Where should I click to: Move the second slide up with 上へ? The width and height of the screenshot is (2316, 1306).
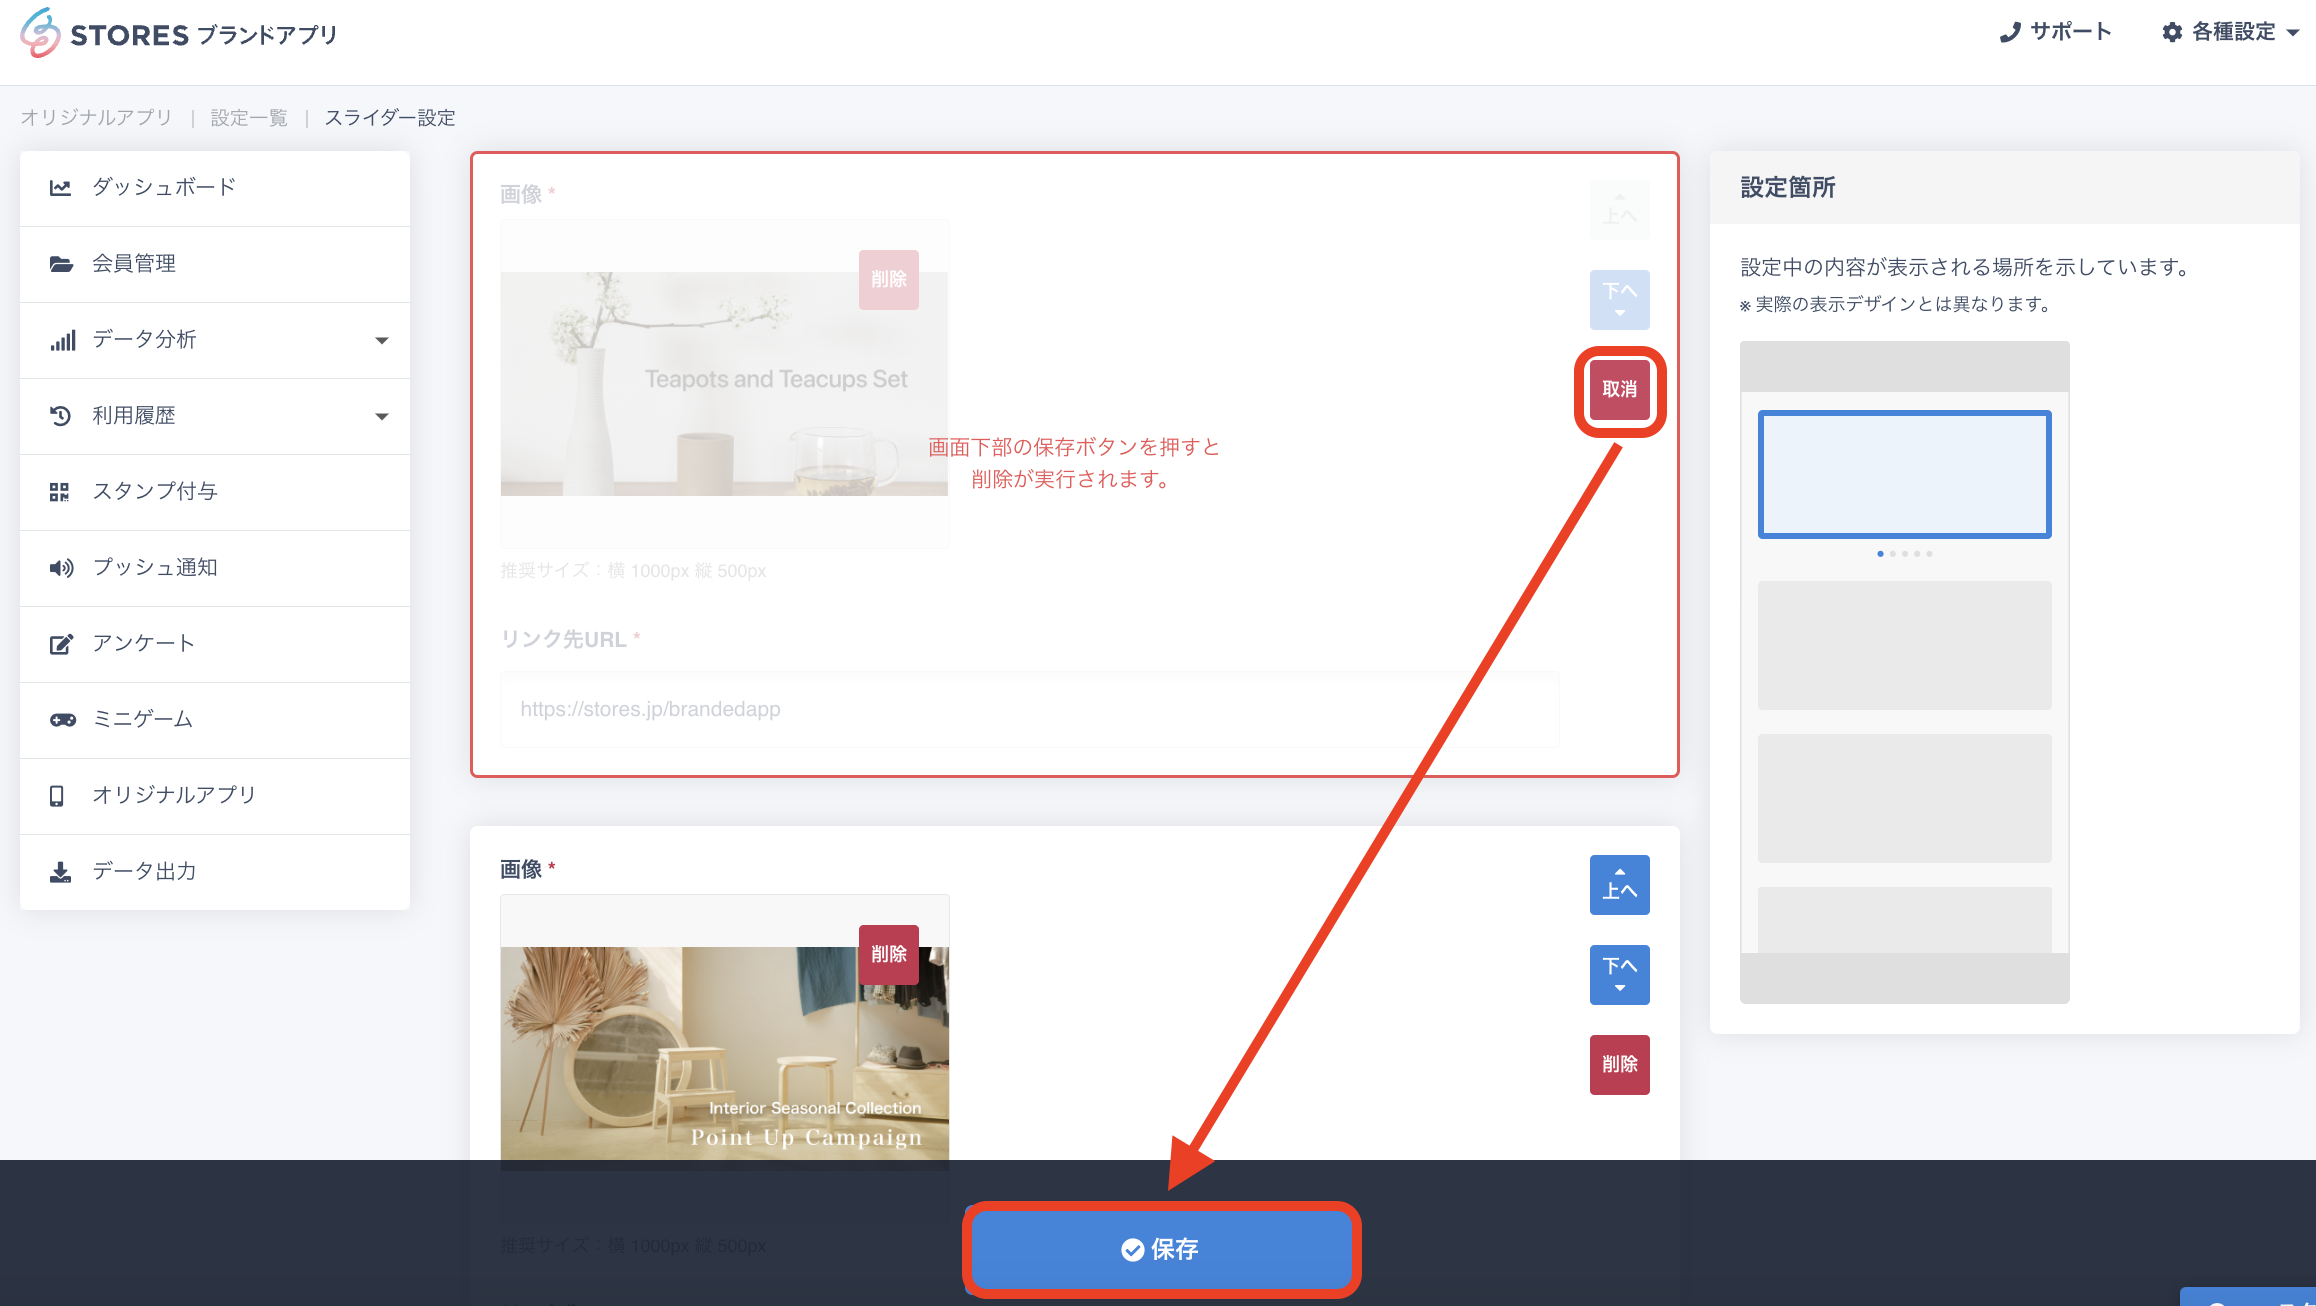click(x=1620, y=885)
